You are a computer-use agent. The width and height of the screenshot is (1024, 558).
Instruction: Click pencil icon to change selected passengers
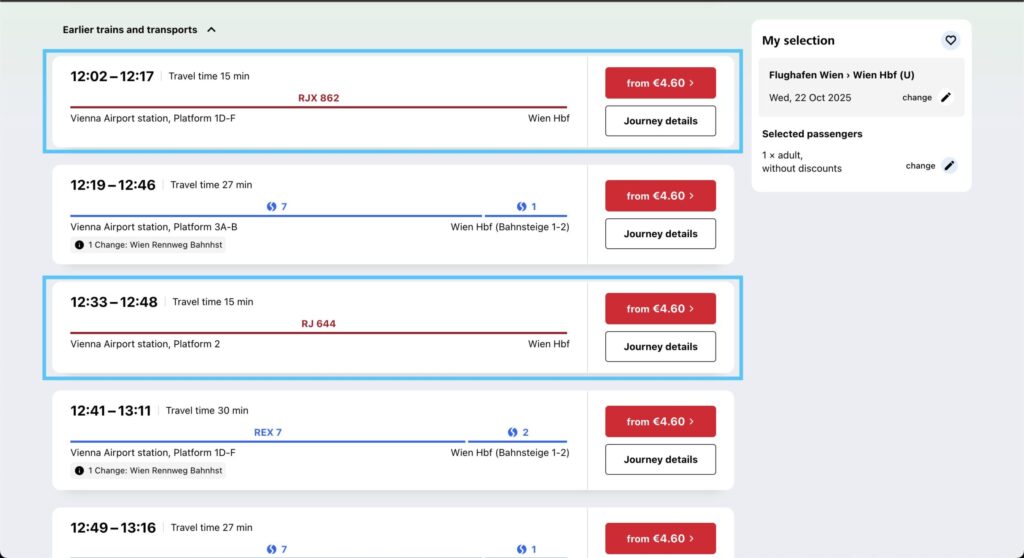(949, 166)
